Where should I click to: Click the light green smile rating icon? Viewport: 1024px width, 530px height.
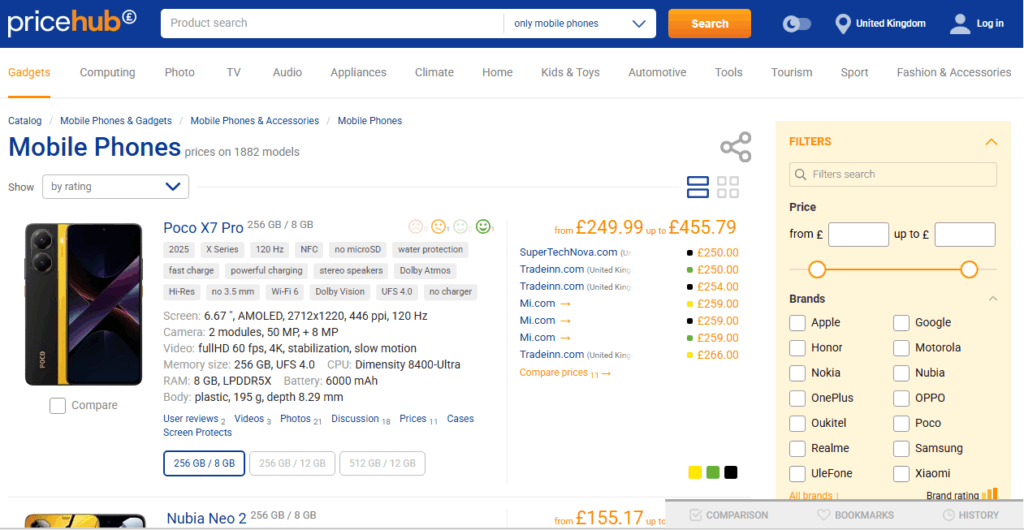(460, 226)
